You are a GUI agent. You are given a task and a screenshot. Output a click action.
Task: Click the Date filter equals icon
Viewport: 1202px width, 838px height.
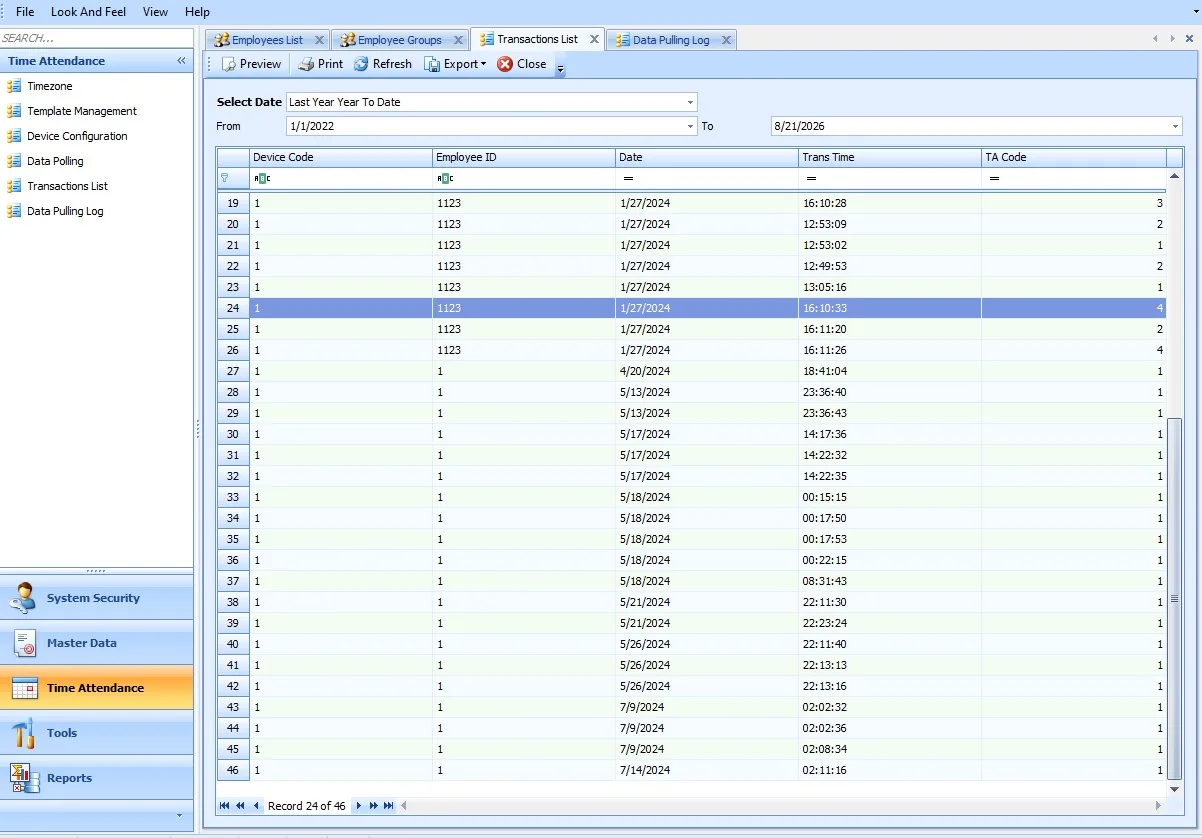[x=628, y=178]
